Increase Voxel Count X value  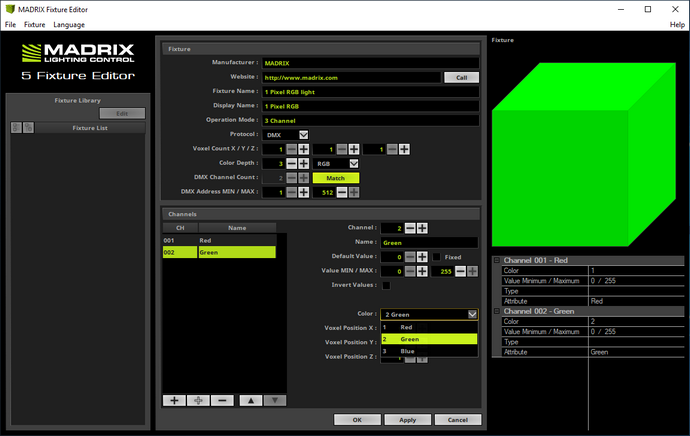(304, 149)
